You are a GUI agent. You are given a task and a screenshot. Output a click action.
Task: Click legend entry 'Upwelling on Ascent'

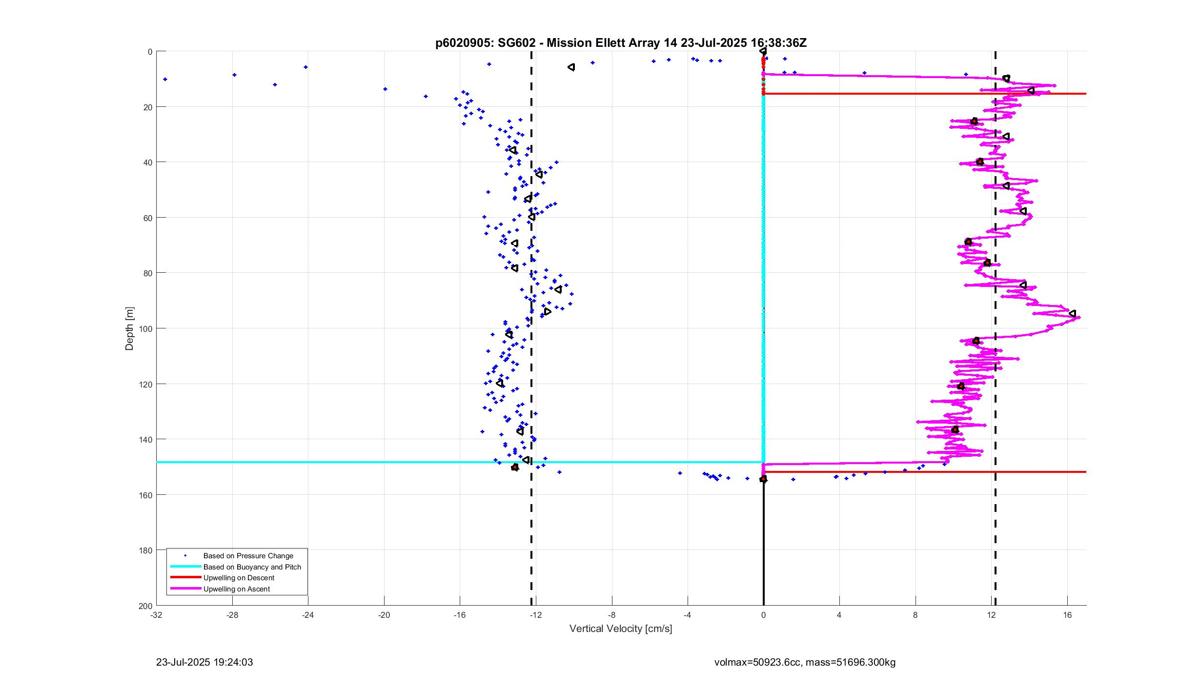(236, 589)
